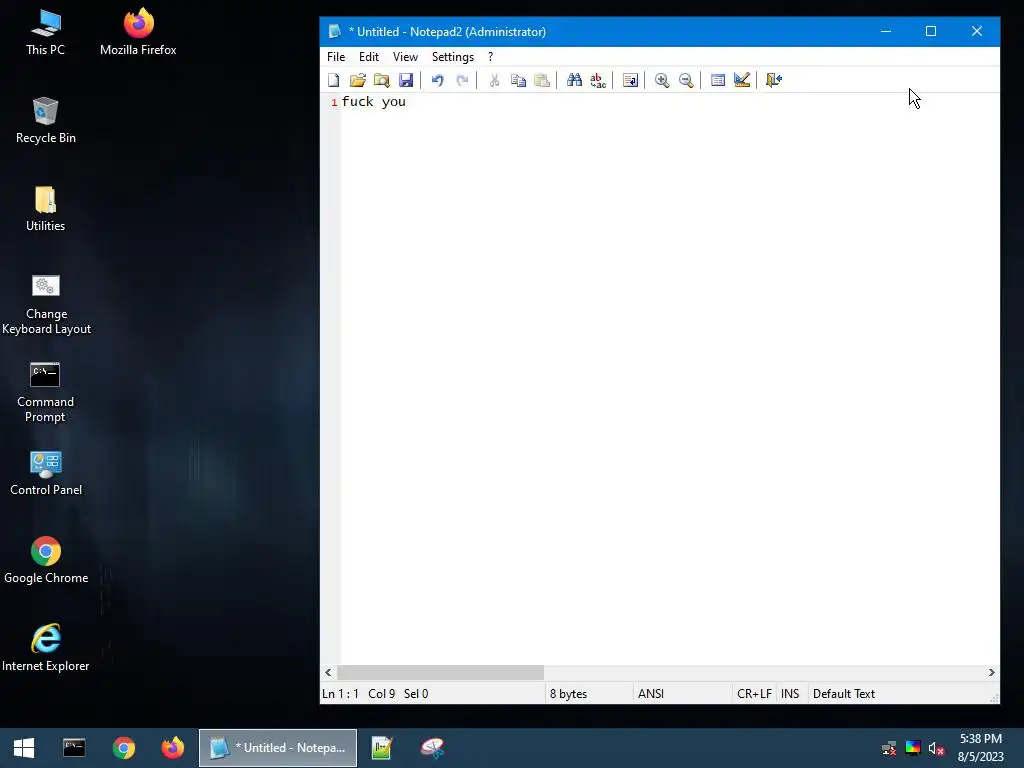Click the Paste clipboard icon
This screenshot has height=768, width=1024.
point(542,80)
